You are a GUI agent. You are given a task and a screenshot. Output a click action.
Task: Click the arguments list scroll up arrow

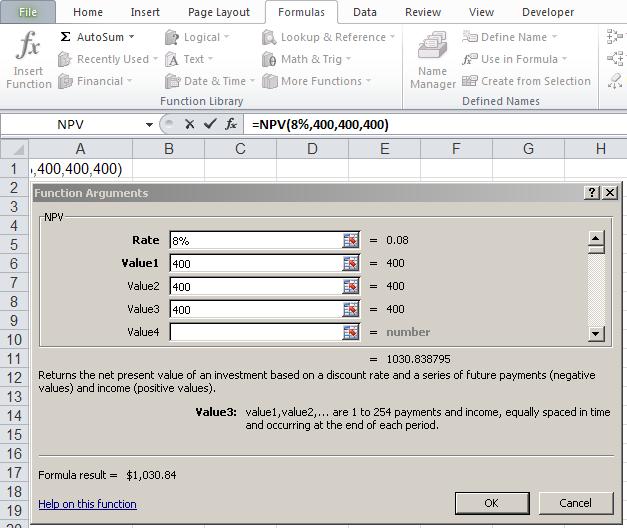596,239
